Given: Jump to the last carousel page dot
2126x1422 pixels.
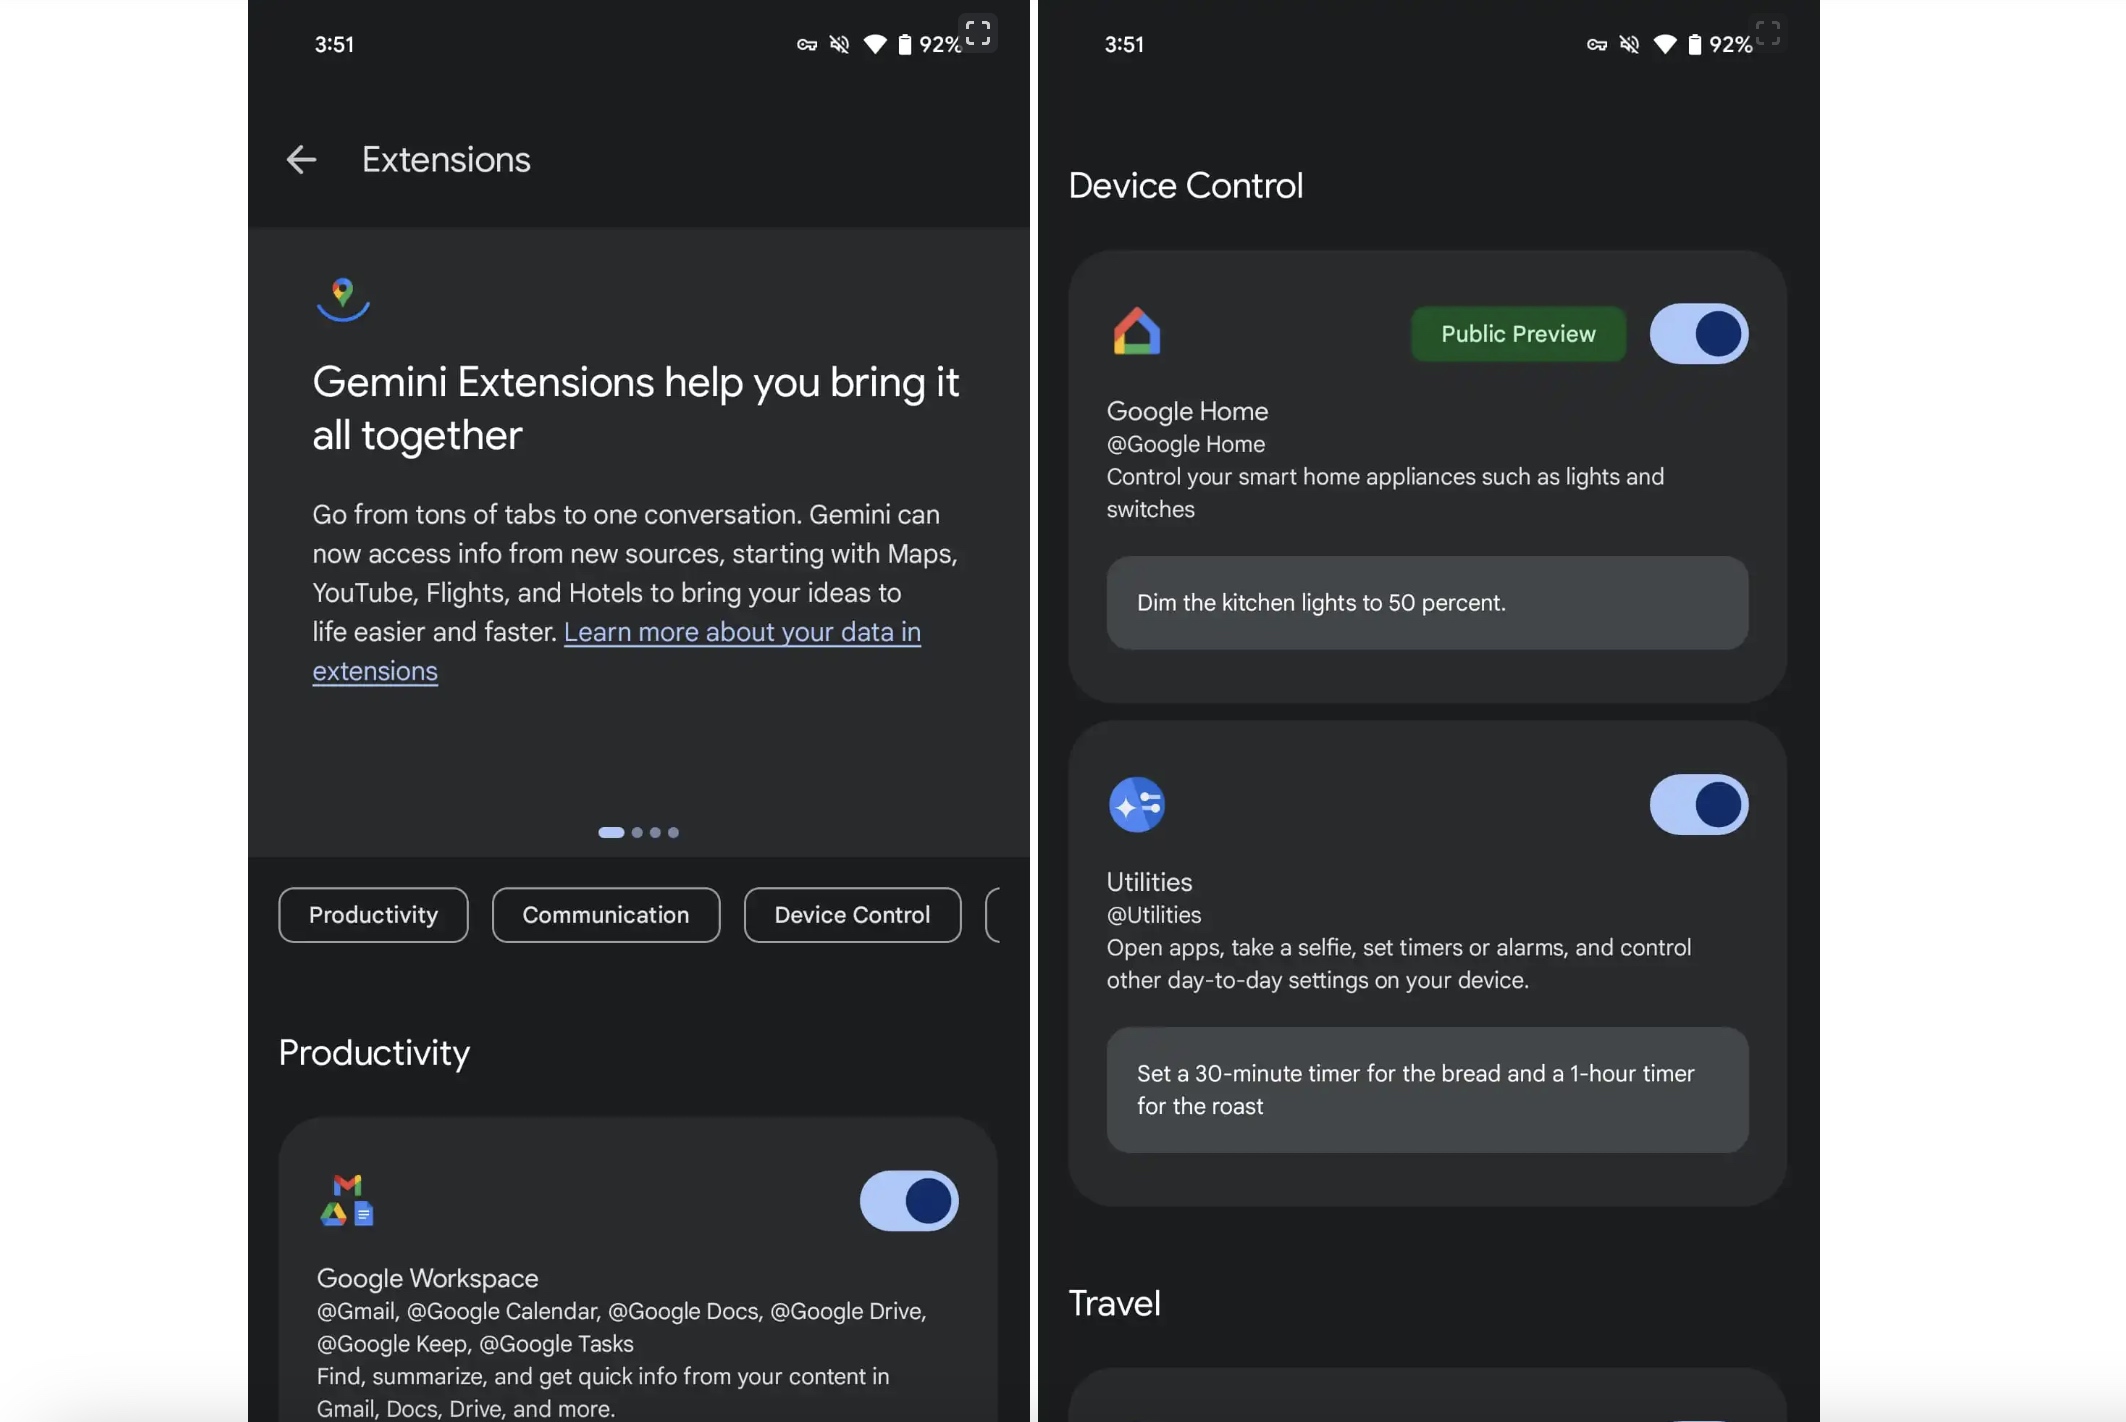Looking at the screenshot, I should pos(673,832).
